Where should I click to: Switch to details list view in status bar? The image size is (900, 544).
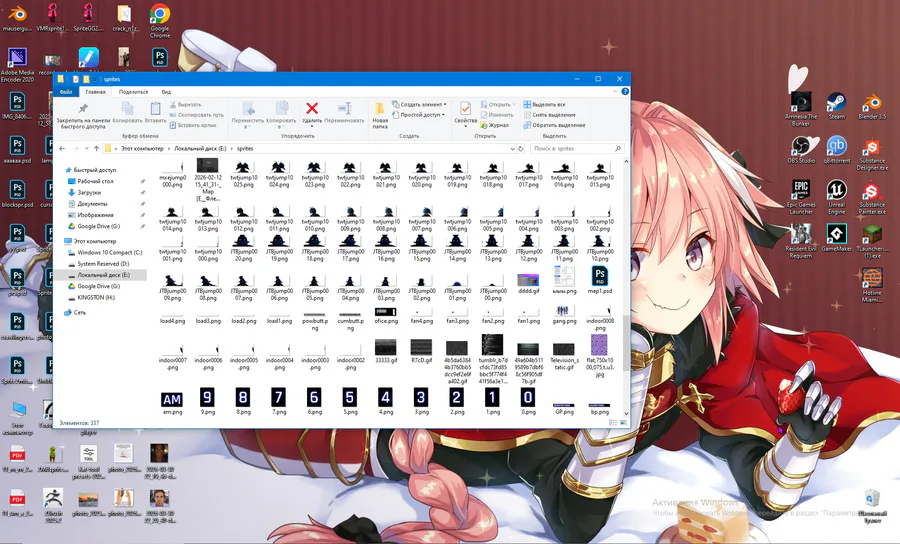[x=612, y=423]
